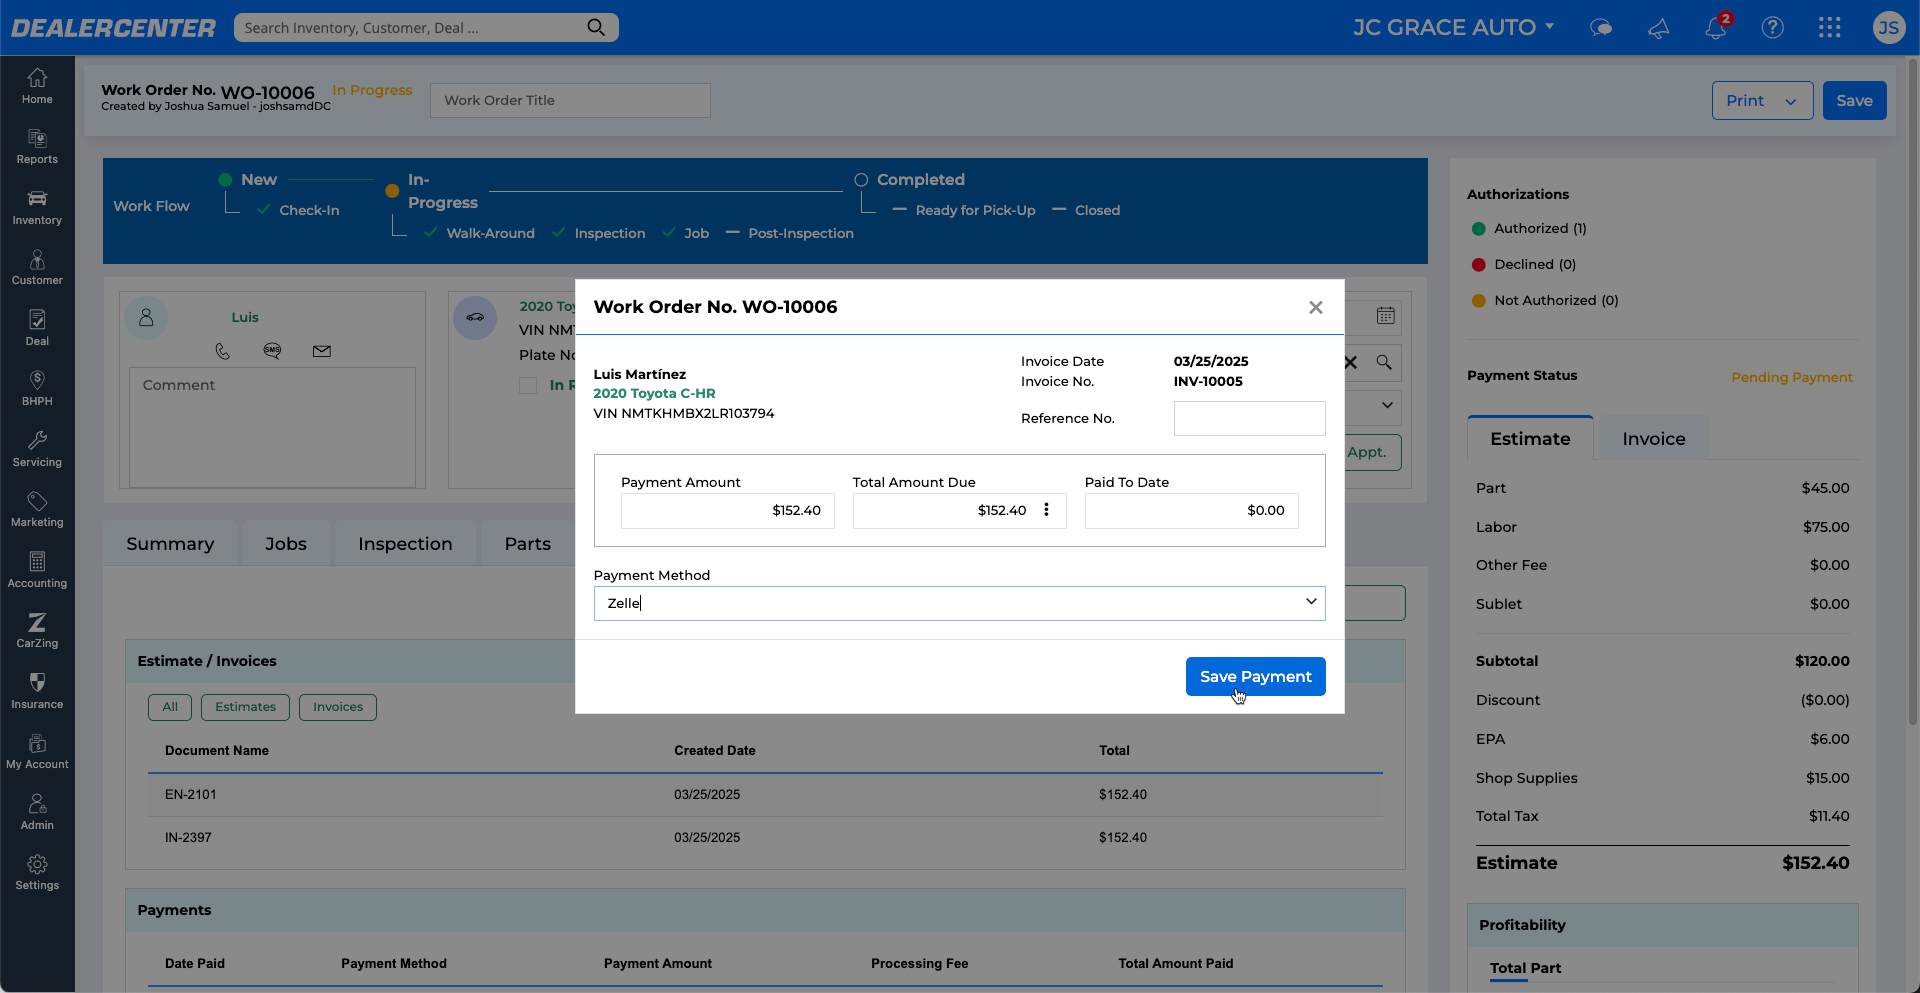Open Settings in the sidebar
Screen dimensions: 1920x993
coord(37,873)
